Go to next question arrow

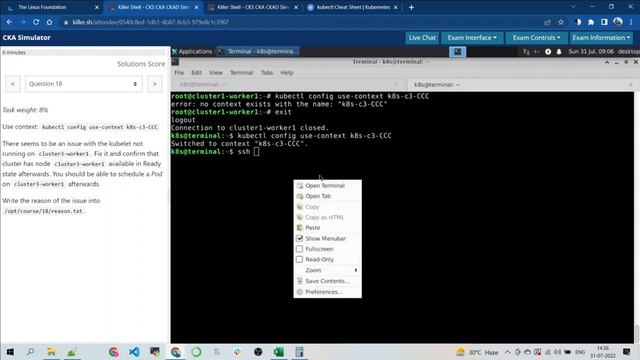[155, 84]
